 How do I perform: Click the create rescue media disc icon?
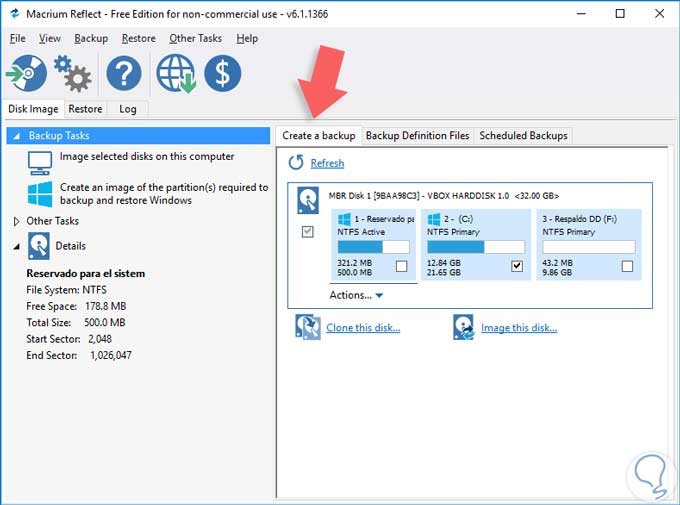pyautogui.click(x=27, y=73)
